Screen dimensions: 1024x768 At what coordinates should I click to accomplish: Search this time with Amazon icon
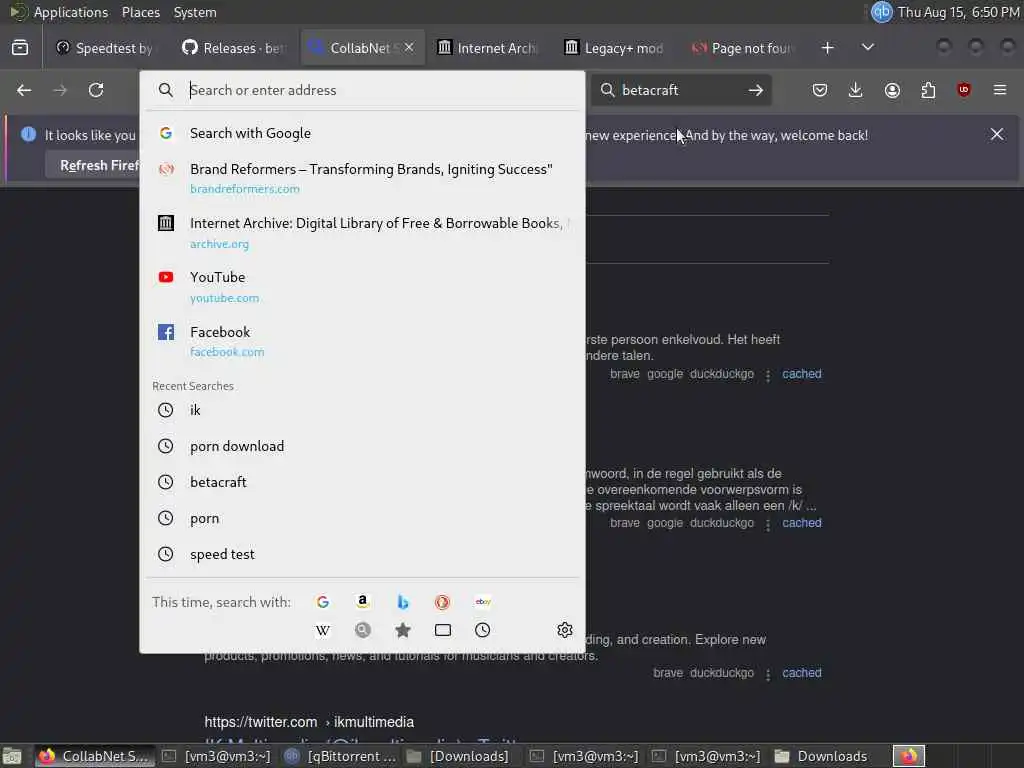point(363,602)
